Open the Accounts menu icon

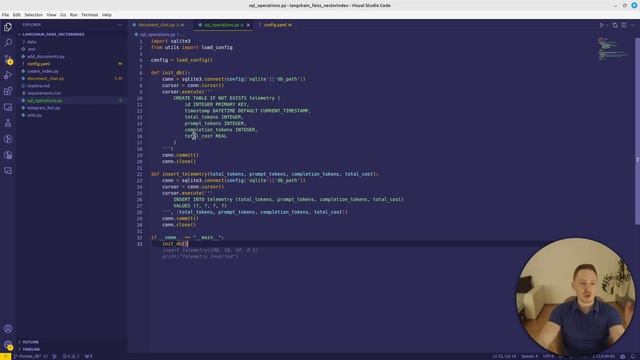click(8, 329)
